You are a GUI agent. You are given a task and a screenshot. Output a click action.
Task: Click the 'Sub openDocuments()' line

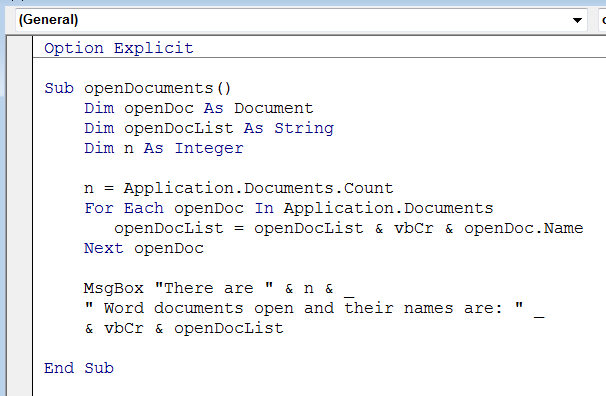click(x=137, y=88)
